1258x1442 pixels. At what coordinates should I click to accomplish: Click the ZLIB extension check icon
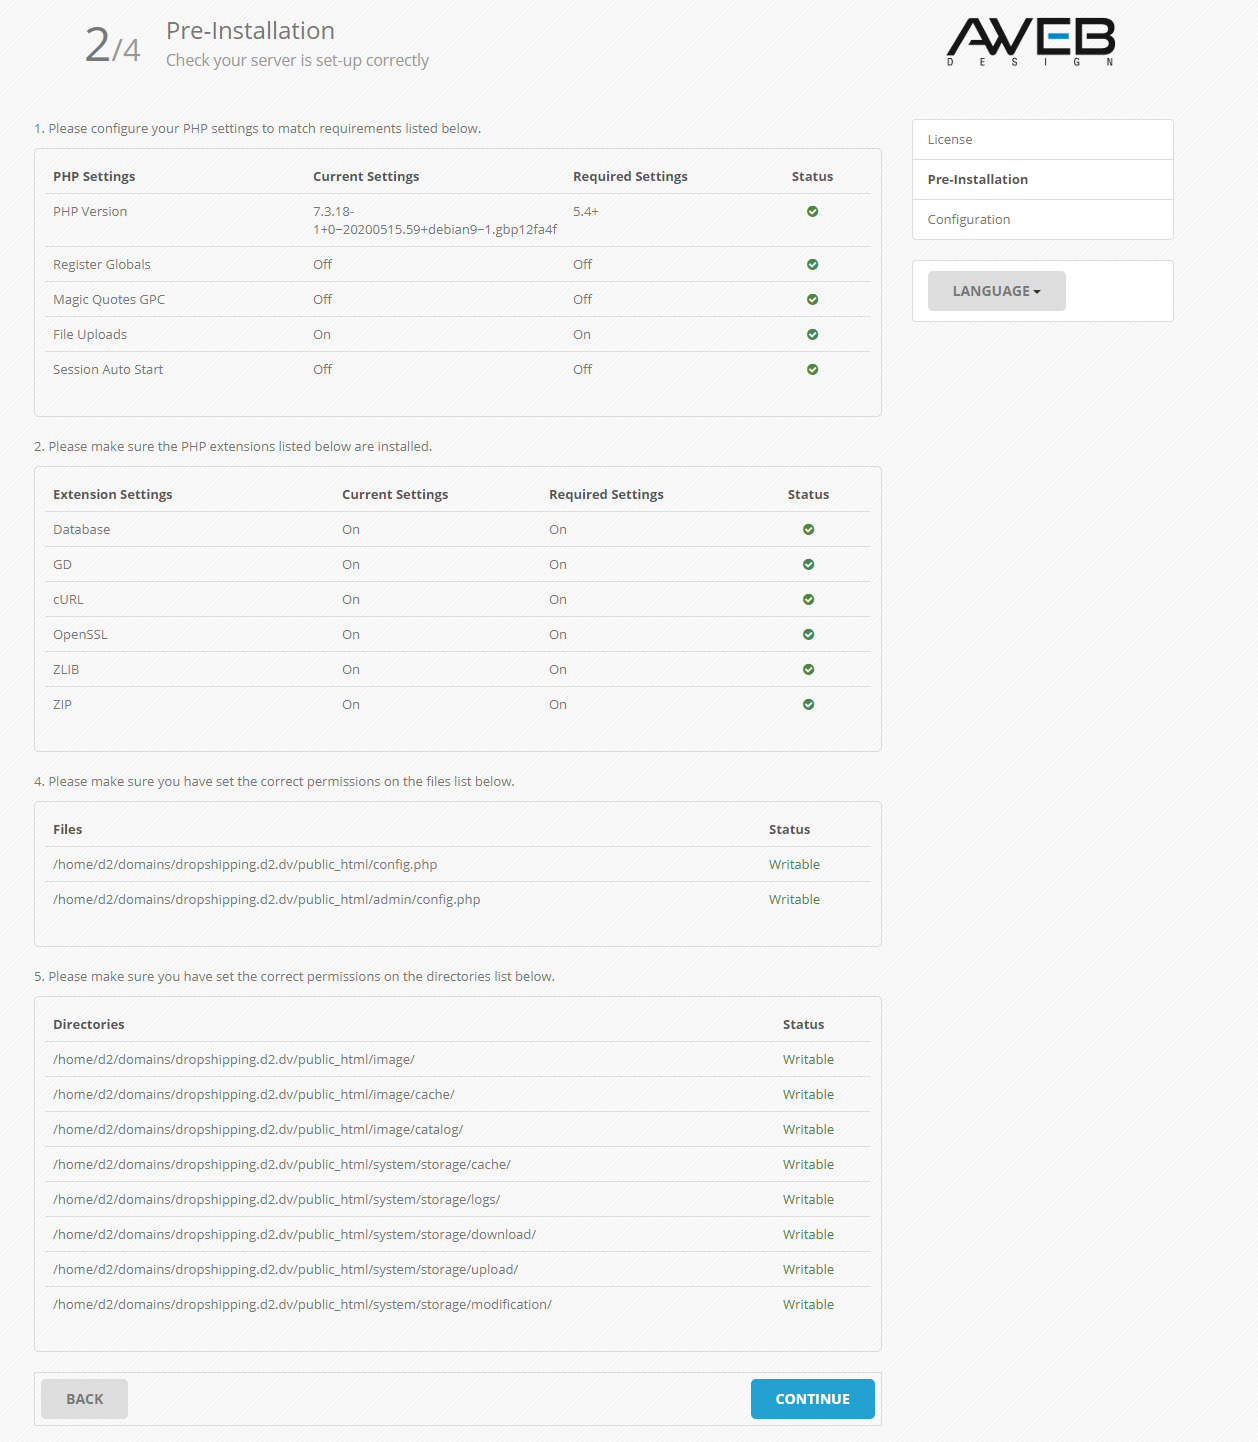(x=808, y=670)
